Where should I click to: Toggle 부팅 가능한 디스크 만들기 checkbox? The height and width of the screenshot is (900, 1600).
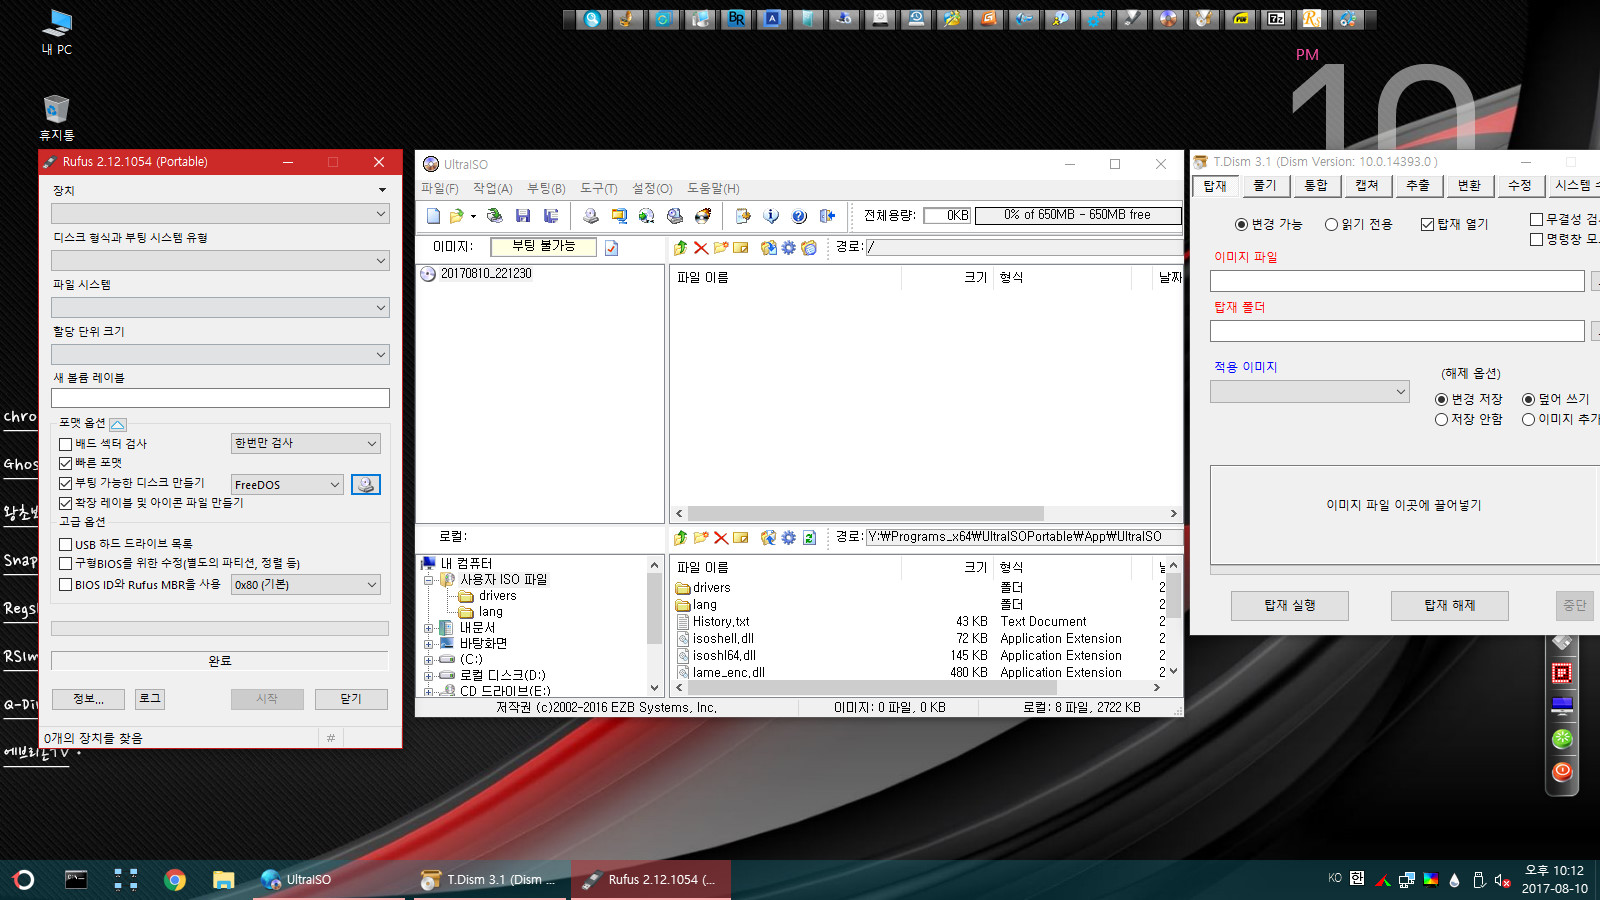(65, 483)
